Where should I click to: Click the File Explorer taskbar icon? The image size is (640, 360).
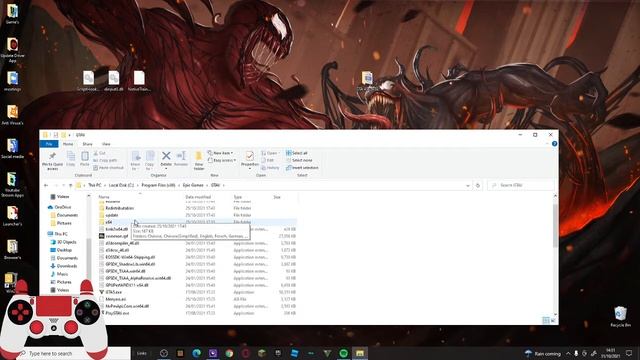(x=360, y=353)
